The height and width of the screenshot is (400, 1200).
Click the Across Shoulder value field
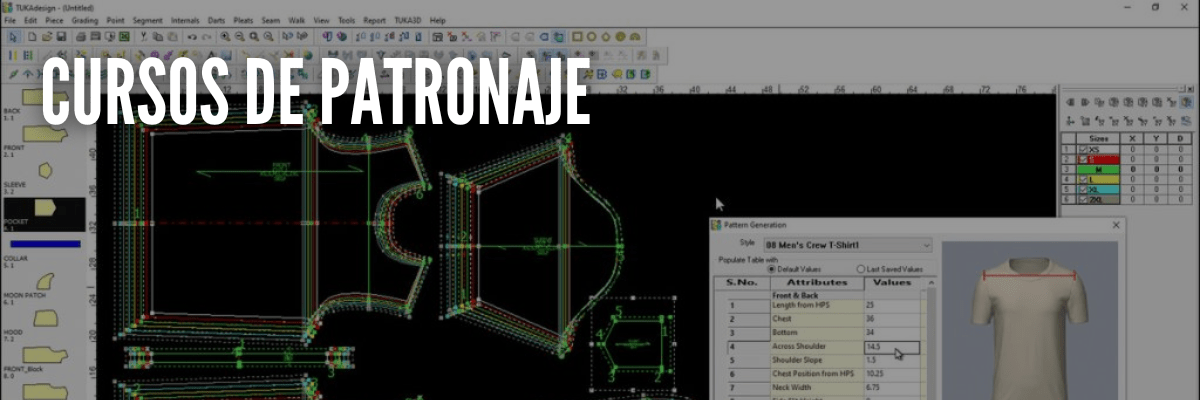[890, 346]
